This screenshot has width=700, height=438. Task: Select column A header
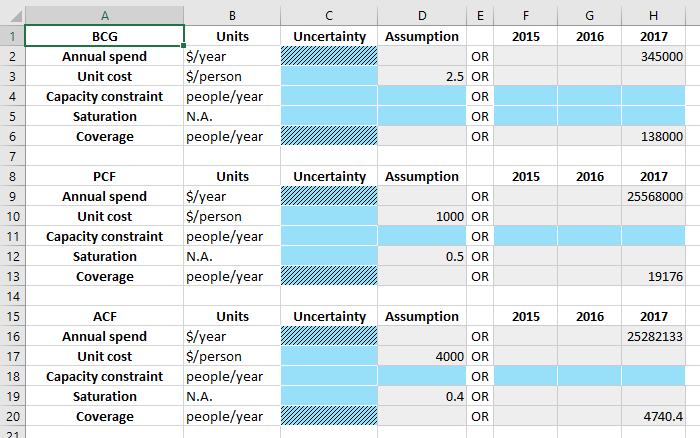click(x=104, y=16)
